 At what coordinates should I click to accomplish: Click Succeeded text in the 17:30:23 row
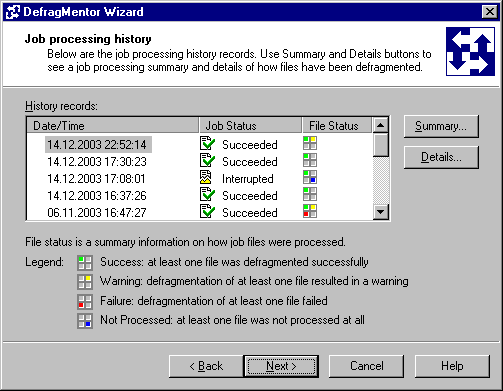click(x=250, y=162)
